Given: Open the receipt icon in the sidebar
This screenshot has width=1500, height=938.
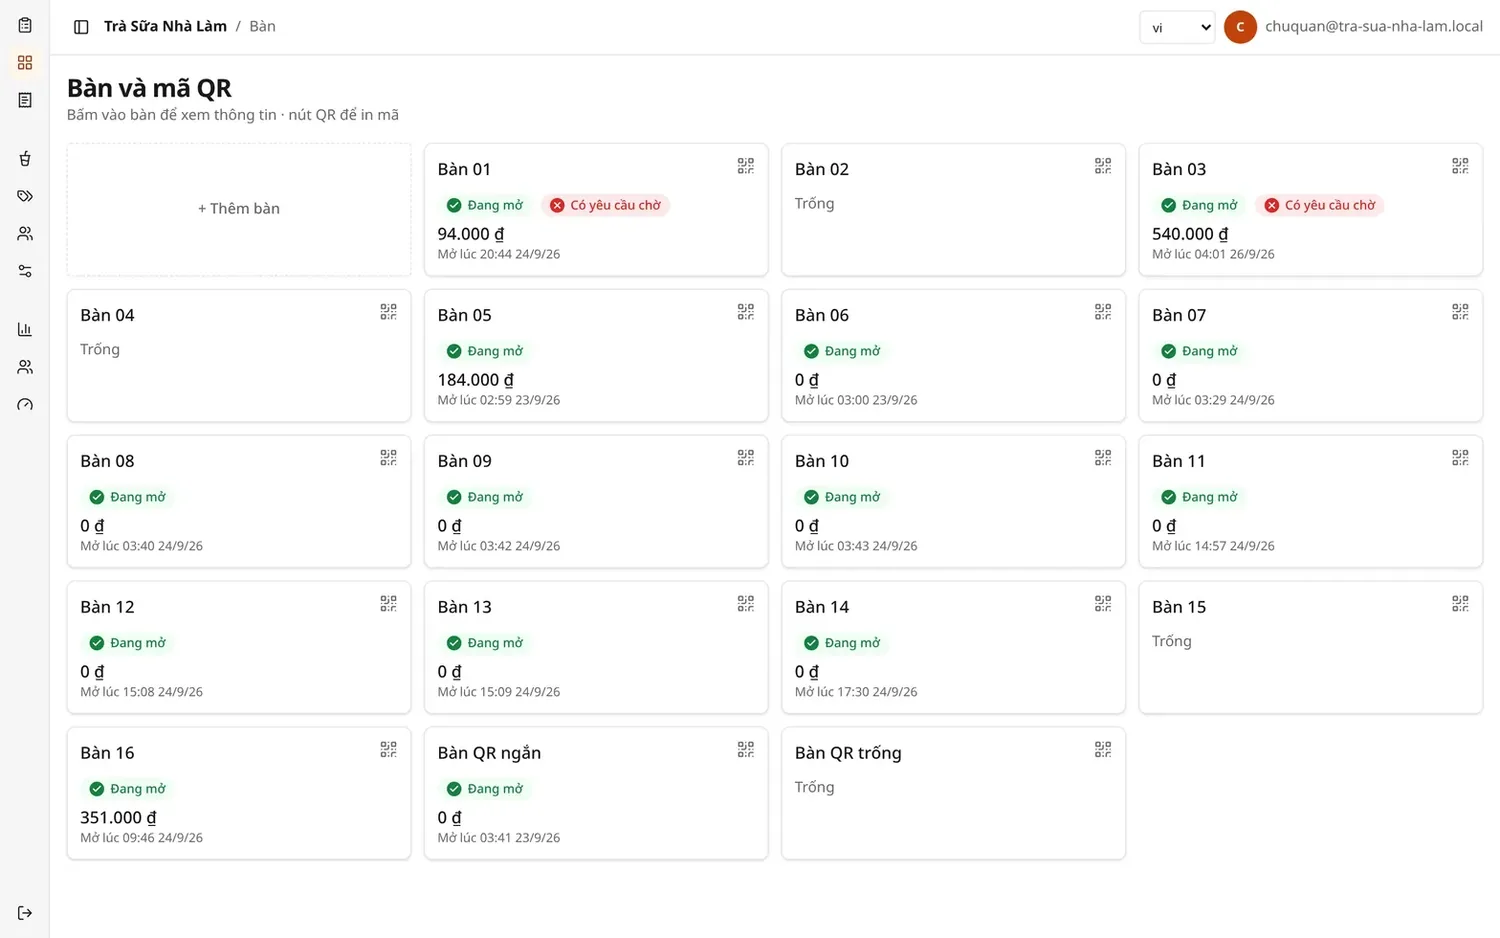Looking at the screenshot, I should coord(25,100).
